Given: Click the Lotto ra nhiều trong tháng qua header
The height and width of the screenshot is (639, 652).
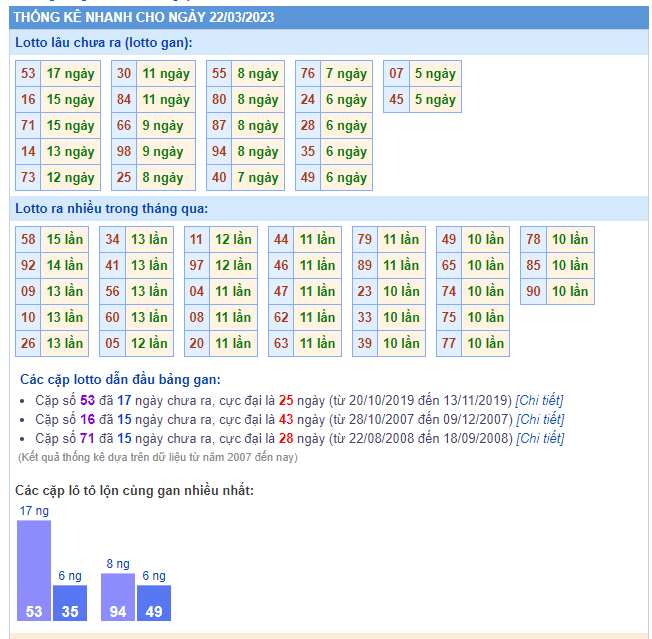Looking at the screenshot, I should 111,209.
